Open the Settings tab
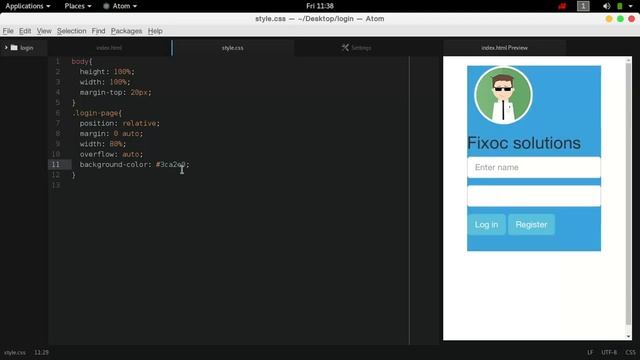 click(x=356, y=48)
